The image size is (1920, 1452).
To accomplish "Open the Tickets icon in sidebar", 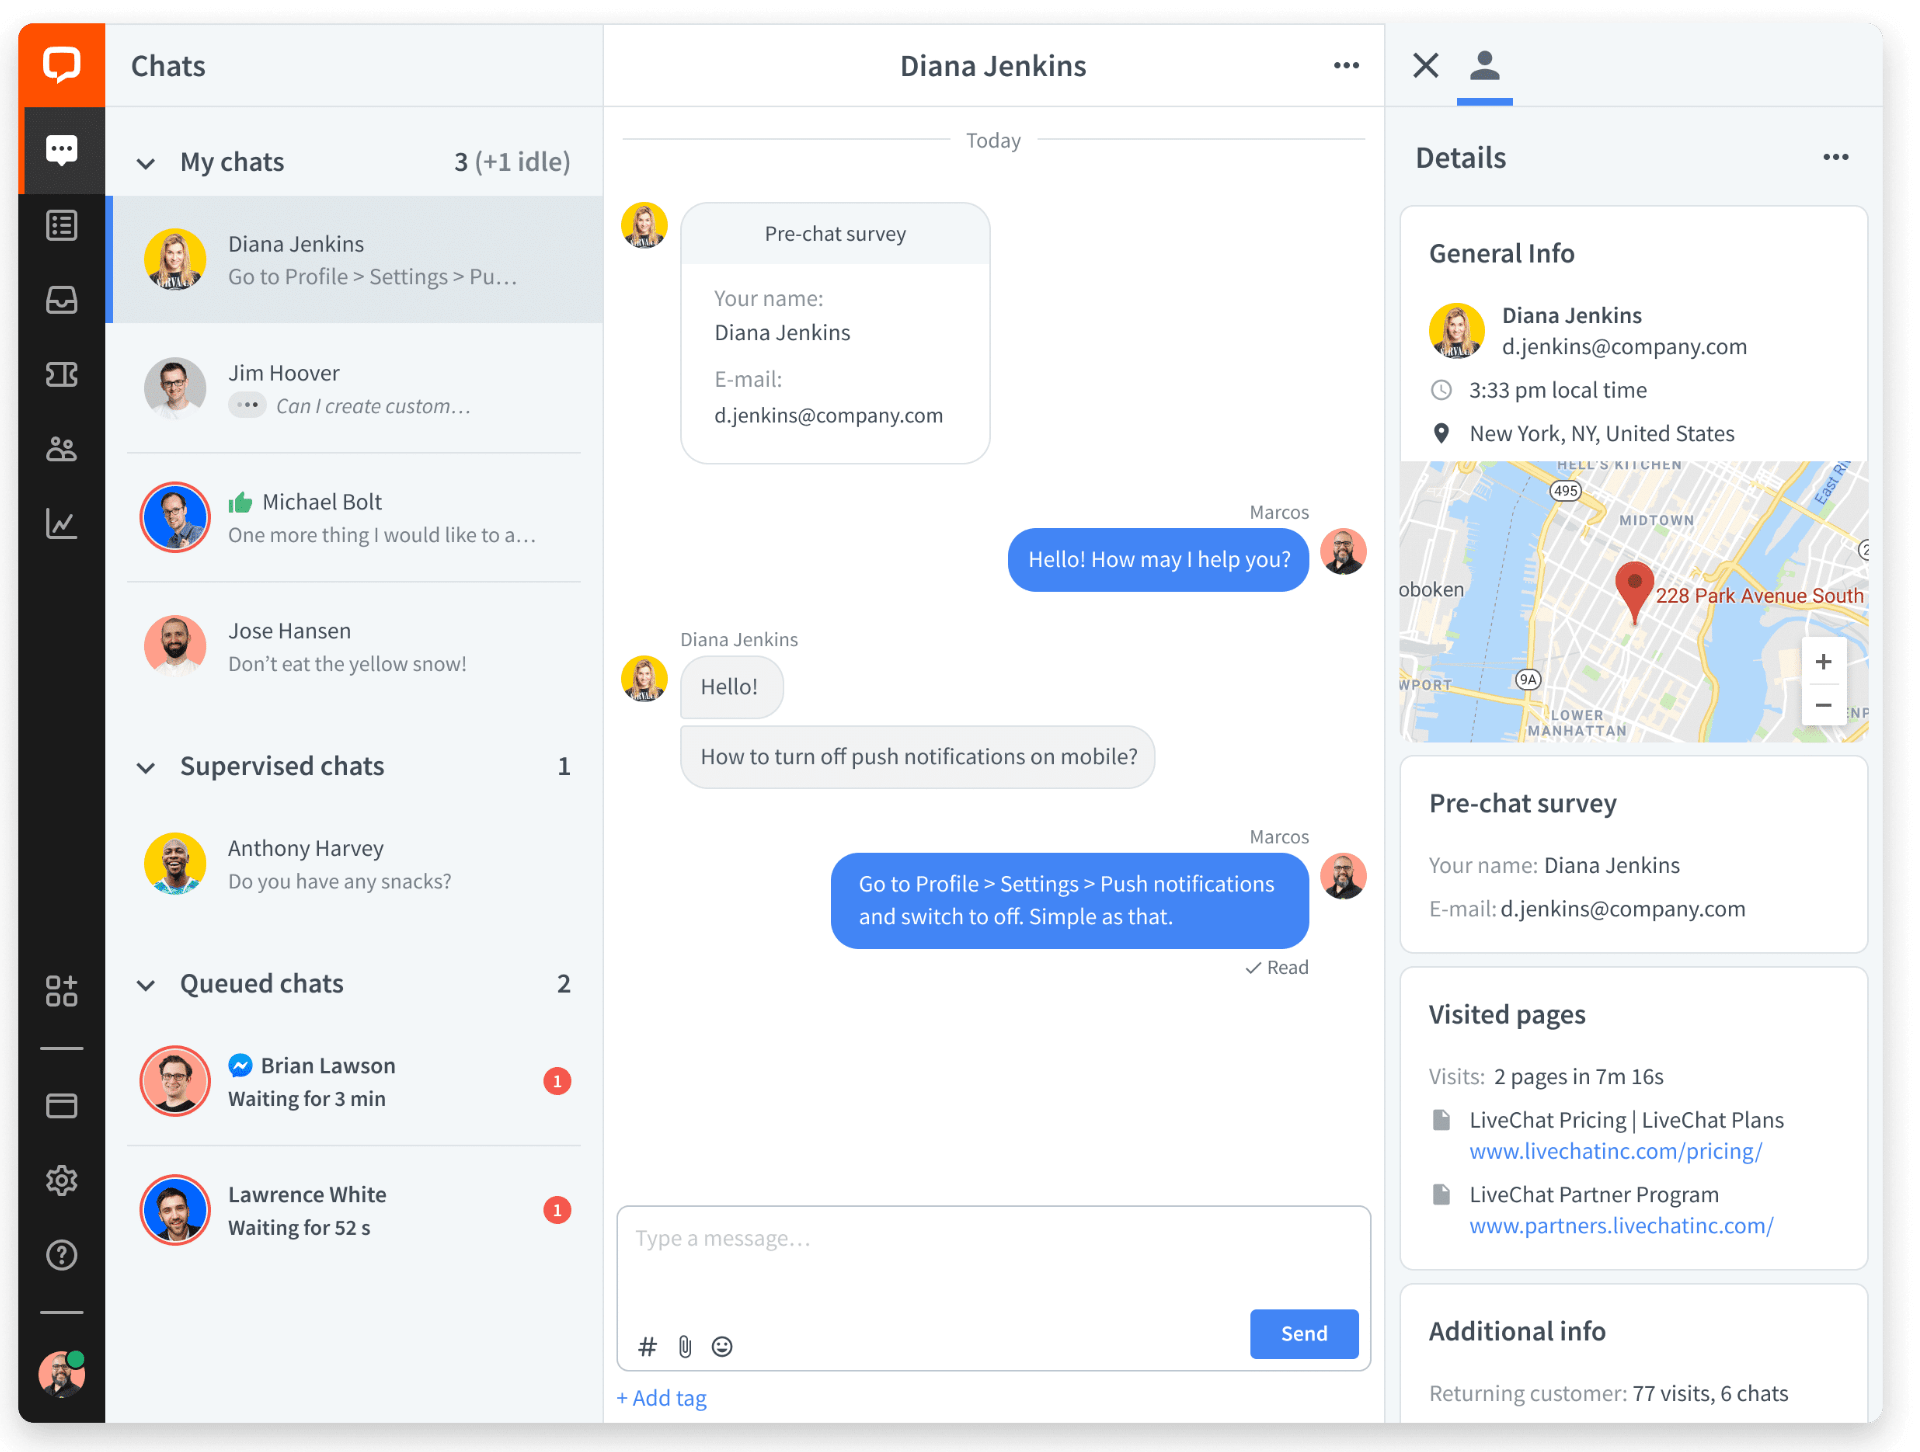I will 61,375.
